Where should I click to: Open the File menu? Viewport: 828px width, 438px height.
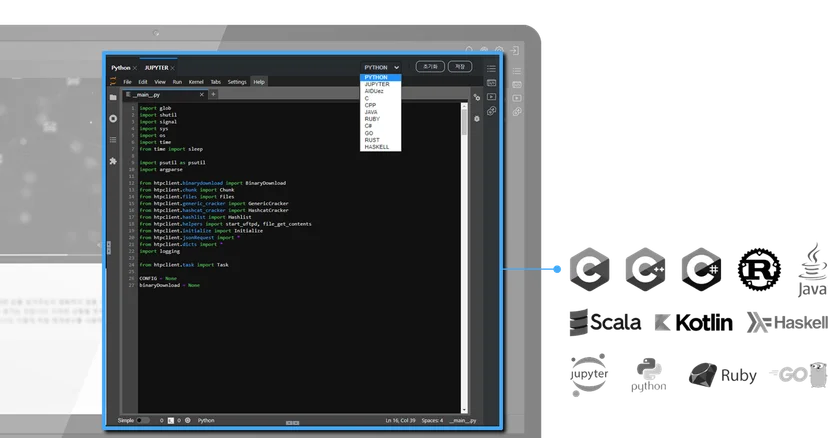(127, 82)
